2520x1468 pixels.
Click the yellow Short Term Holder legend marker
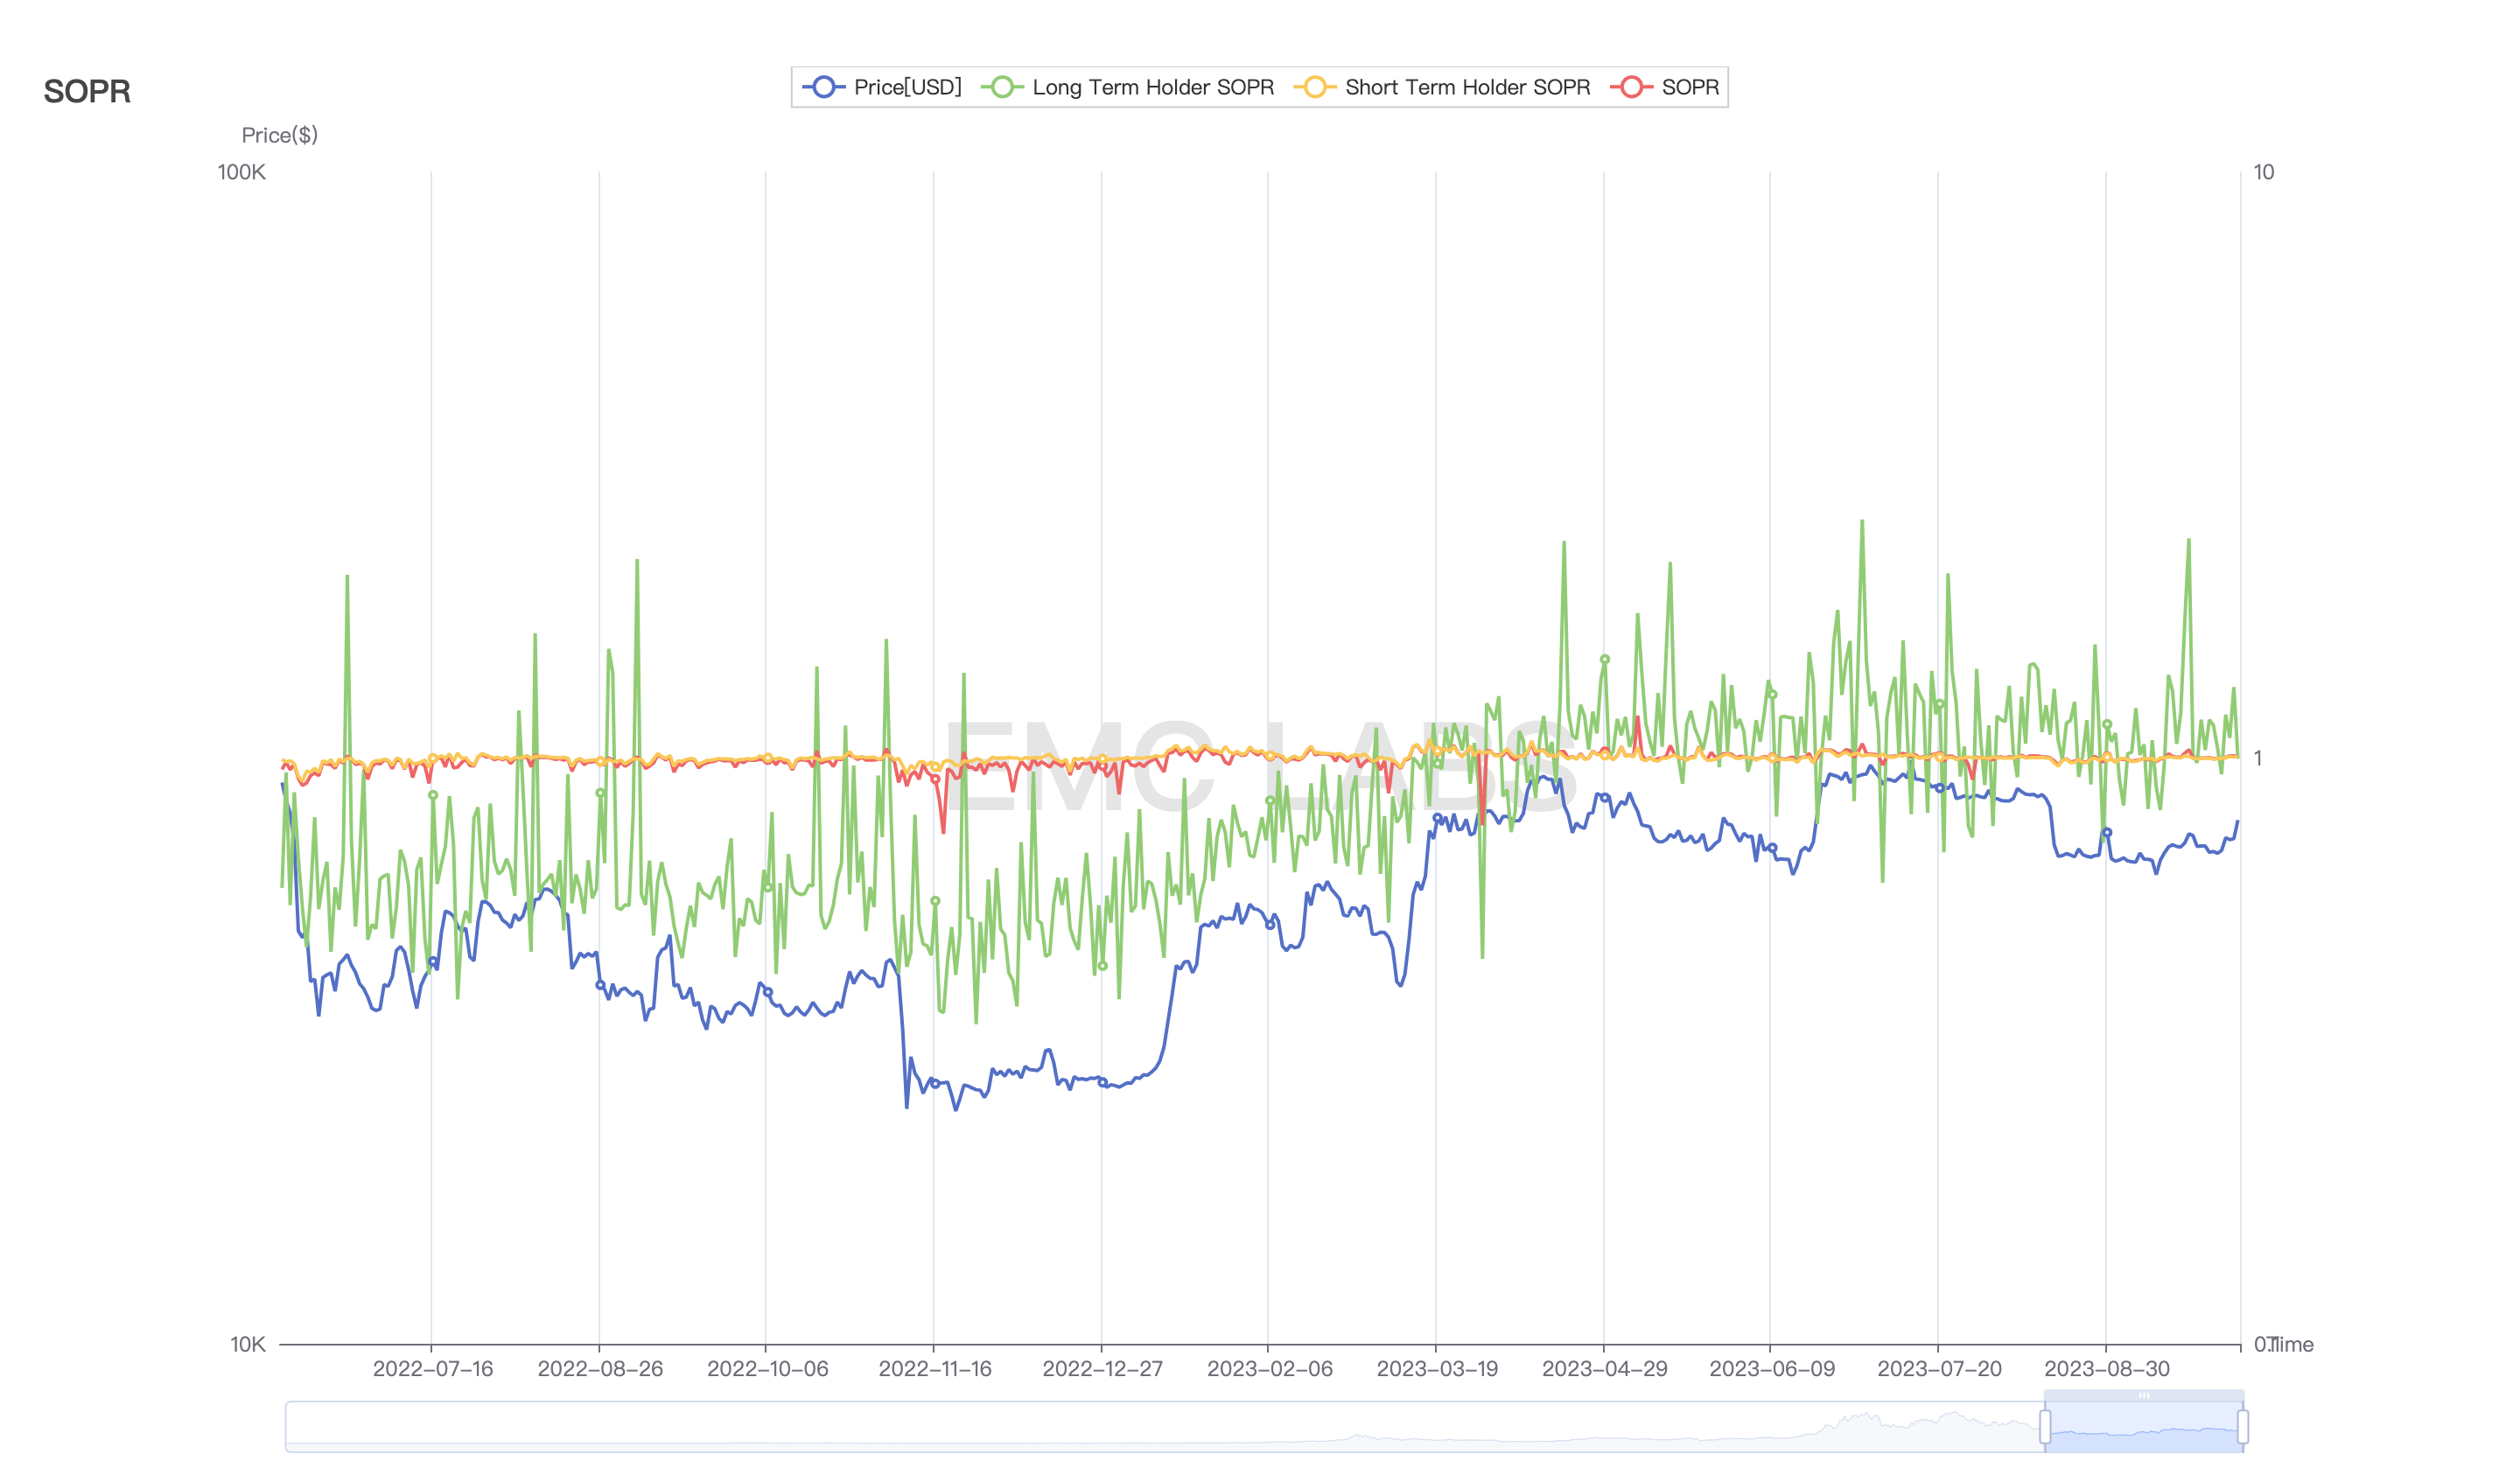(x=1315, y=87)
